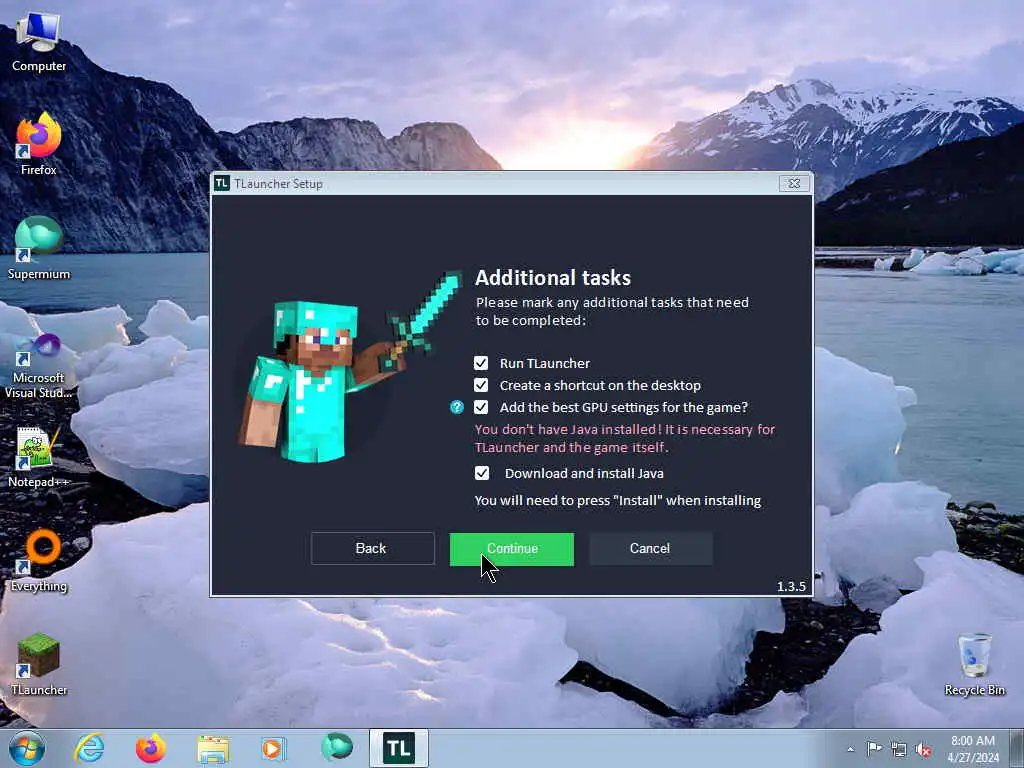This screenshot has height=768, width=1024.
Task: Show hidden system tray icons
Action: tap(850, 749)
